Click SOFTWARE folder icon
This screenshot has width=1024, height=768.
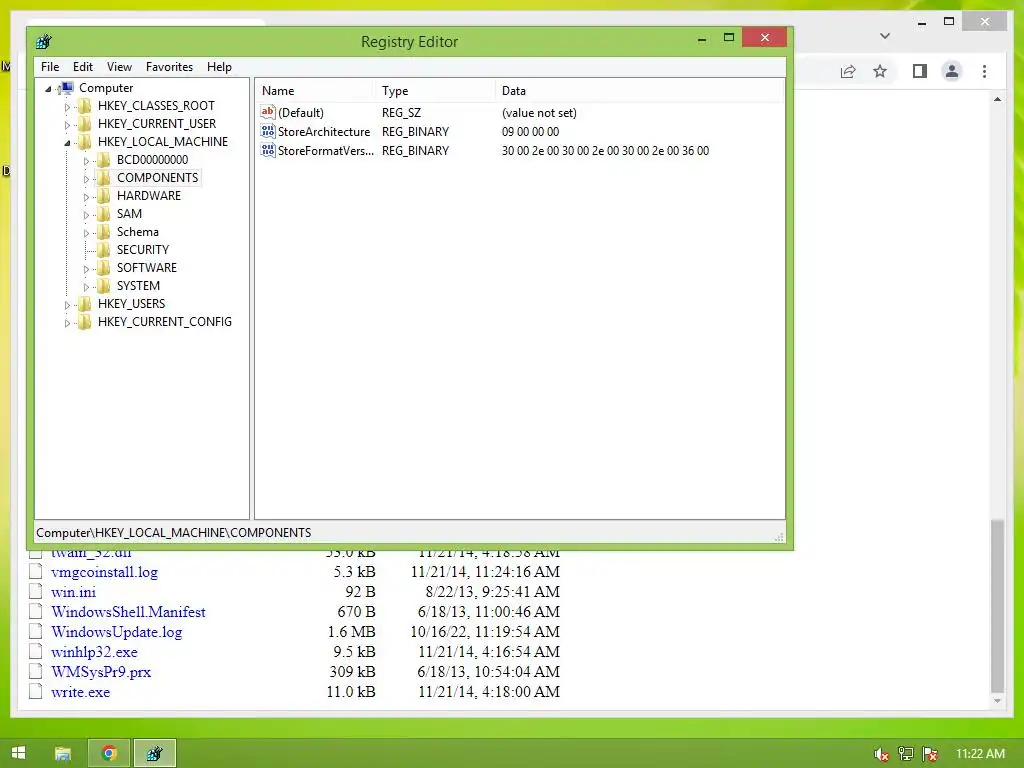pyautogui.click(x=103, y=268)
